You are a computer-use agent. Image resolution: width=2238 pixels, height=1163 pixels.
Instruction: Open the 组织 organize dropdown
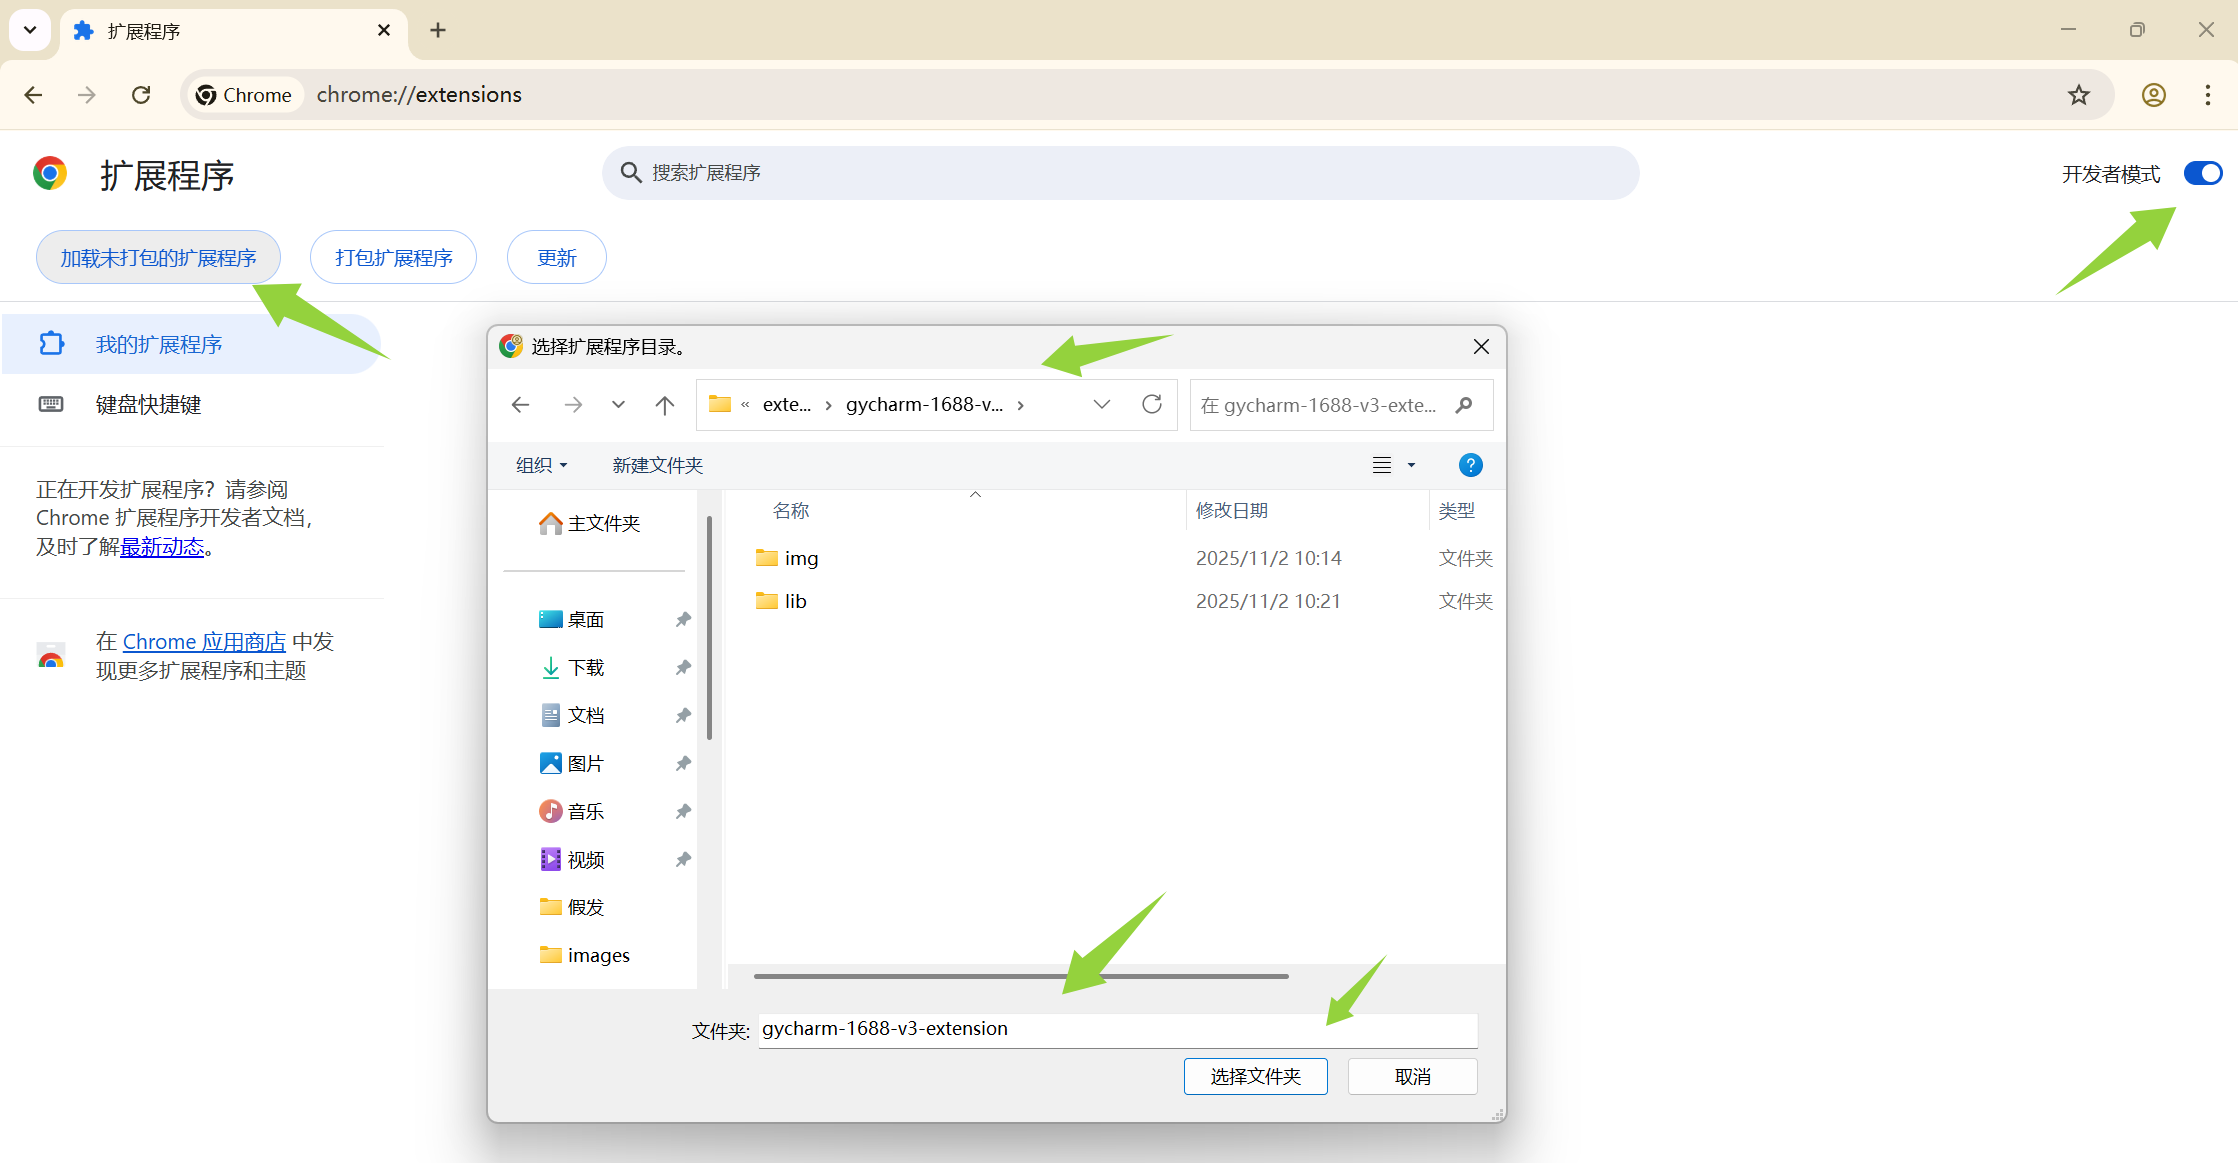pos(541,465)
